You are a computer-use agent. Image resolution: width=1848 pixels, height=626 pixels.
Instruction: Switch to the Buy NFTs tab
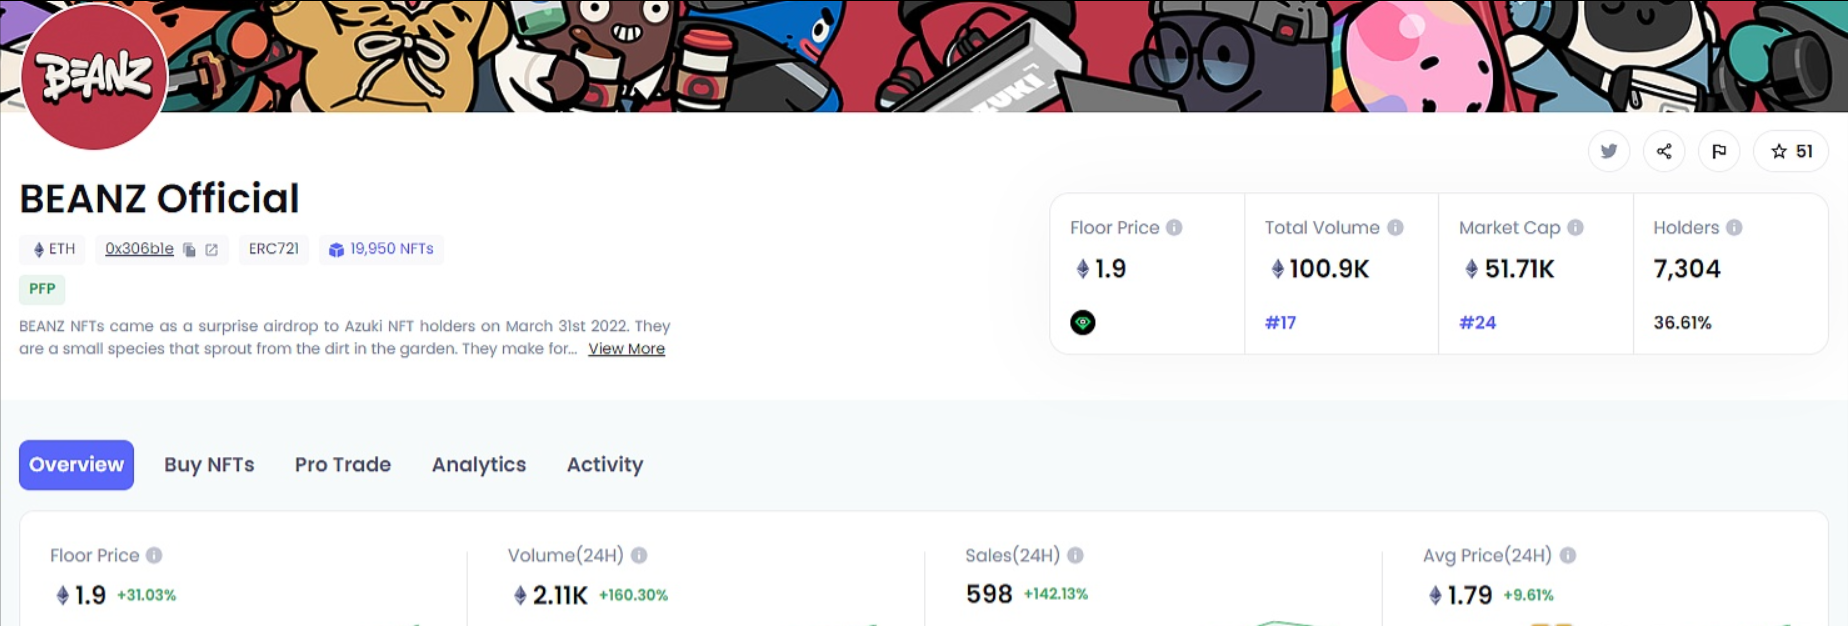209,465
